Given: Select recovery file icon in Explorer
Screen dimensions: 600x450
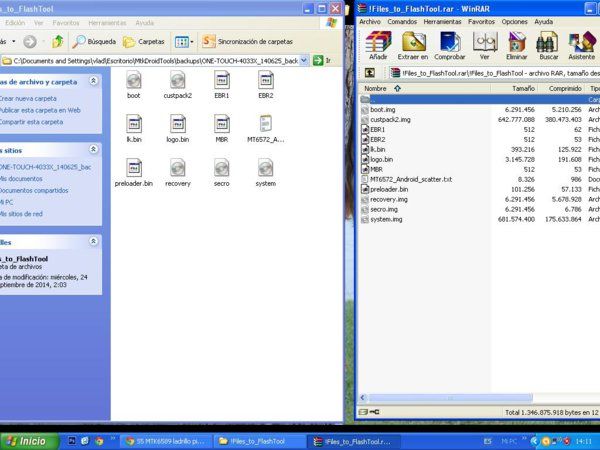Looking at the screenshot, I should (178, 173).
